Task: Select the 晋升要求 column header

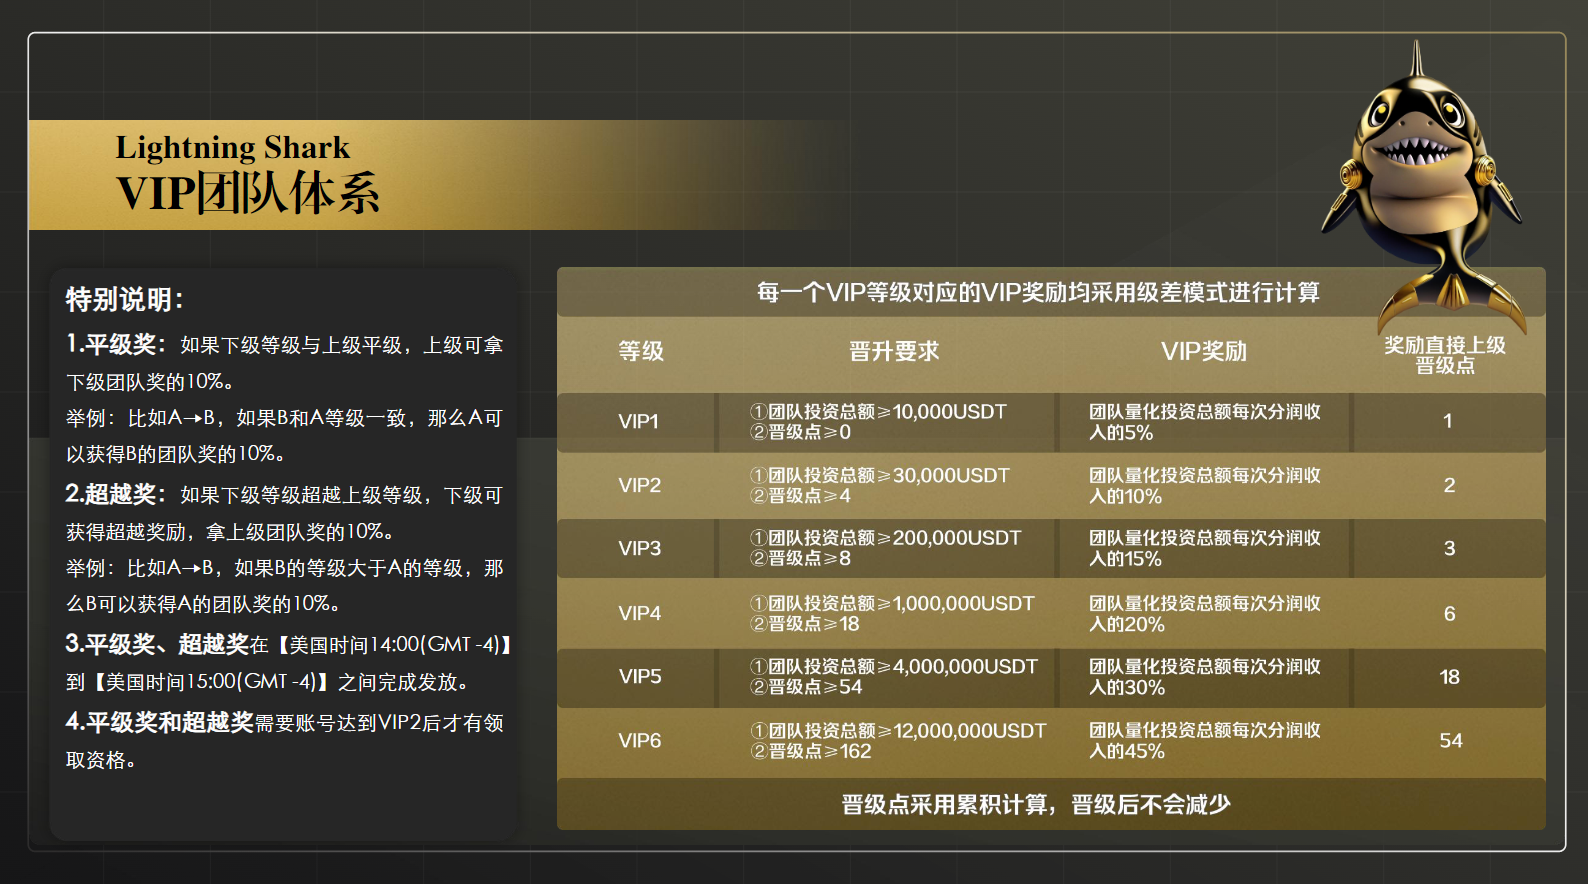Action: [x=893, y=352]
